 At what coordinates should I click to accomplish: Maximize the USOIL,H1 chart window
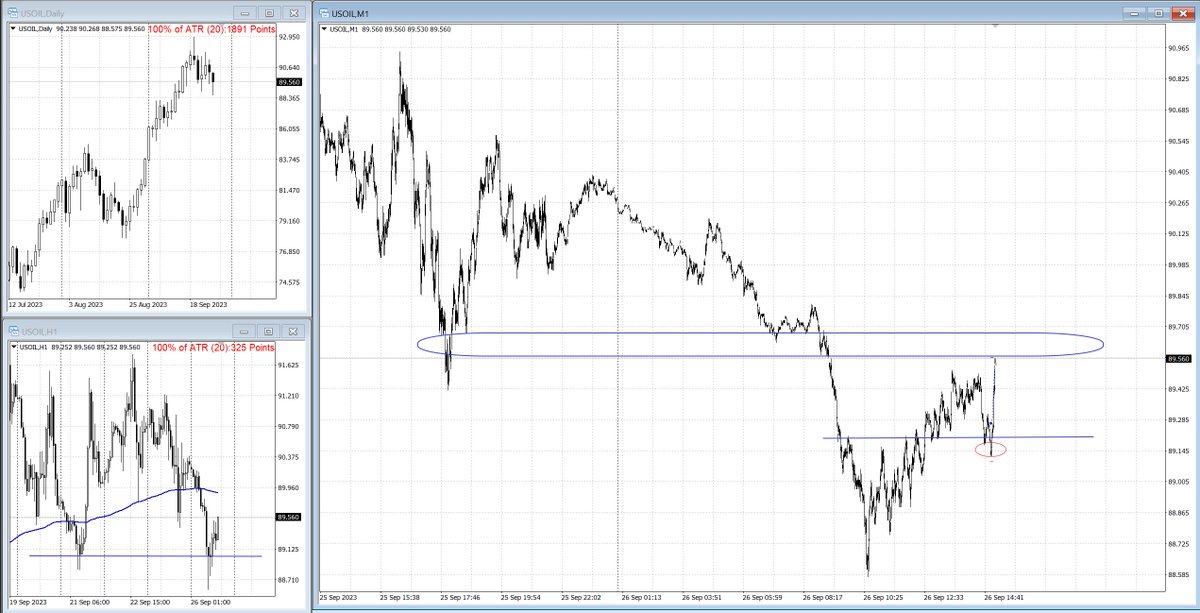click(x=270, y=331)
